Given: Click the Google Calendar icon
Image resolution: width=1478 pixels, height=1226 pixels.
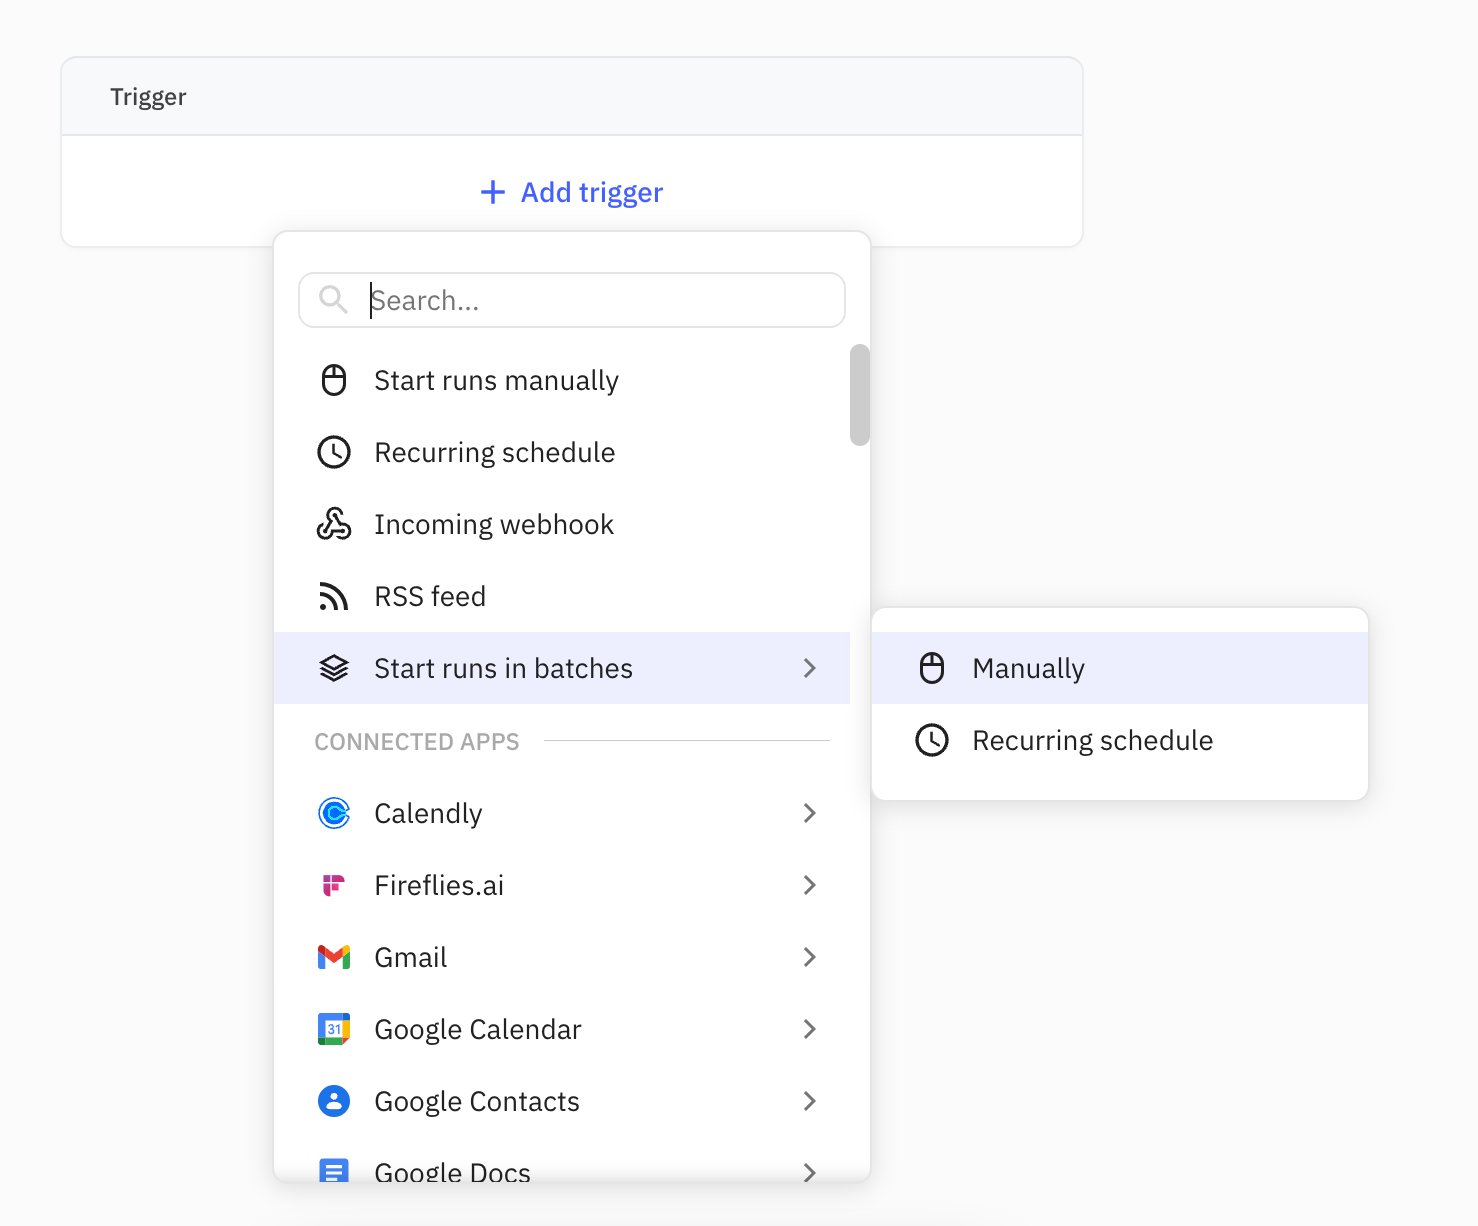Looking at the screenshot, I should 334,1029.
